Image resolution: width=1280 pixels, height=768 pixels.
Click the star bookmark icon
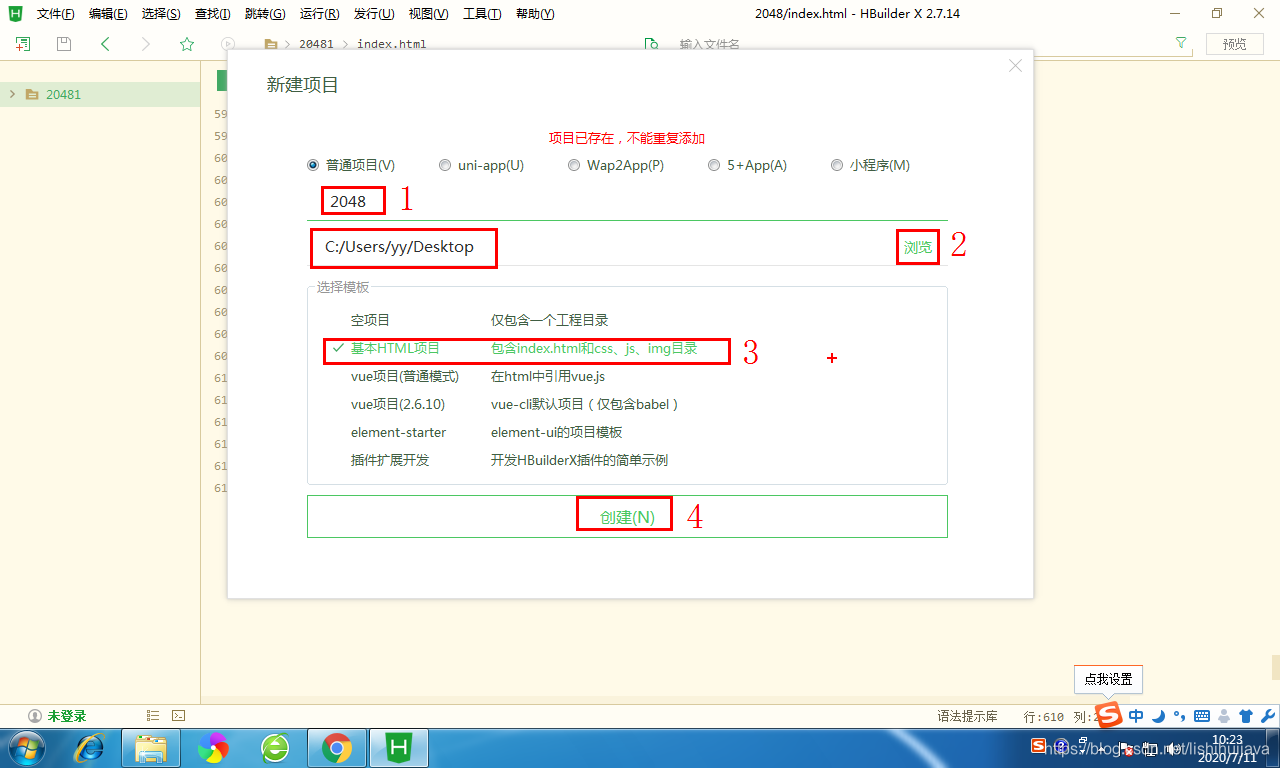pyautogui.click(x=187, y=44)
